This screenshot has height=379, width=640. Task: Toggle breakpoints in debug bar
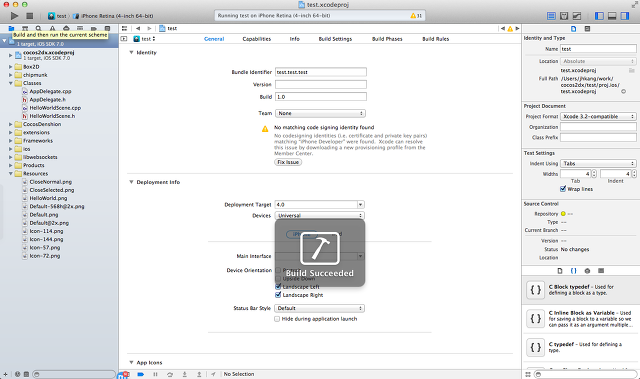[140, 374]
